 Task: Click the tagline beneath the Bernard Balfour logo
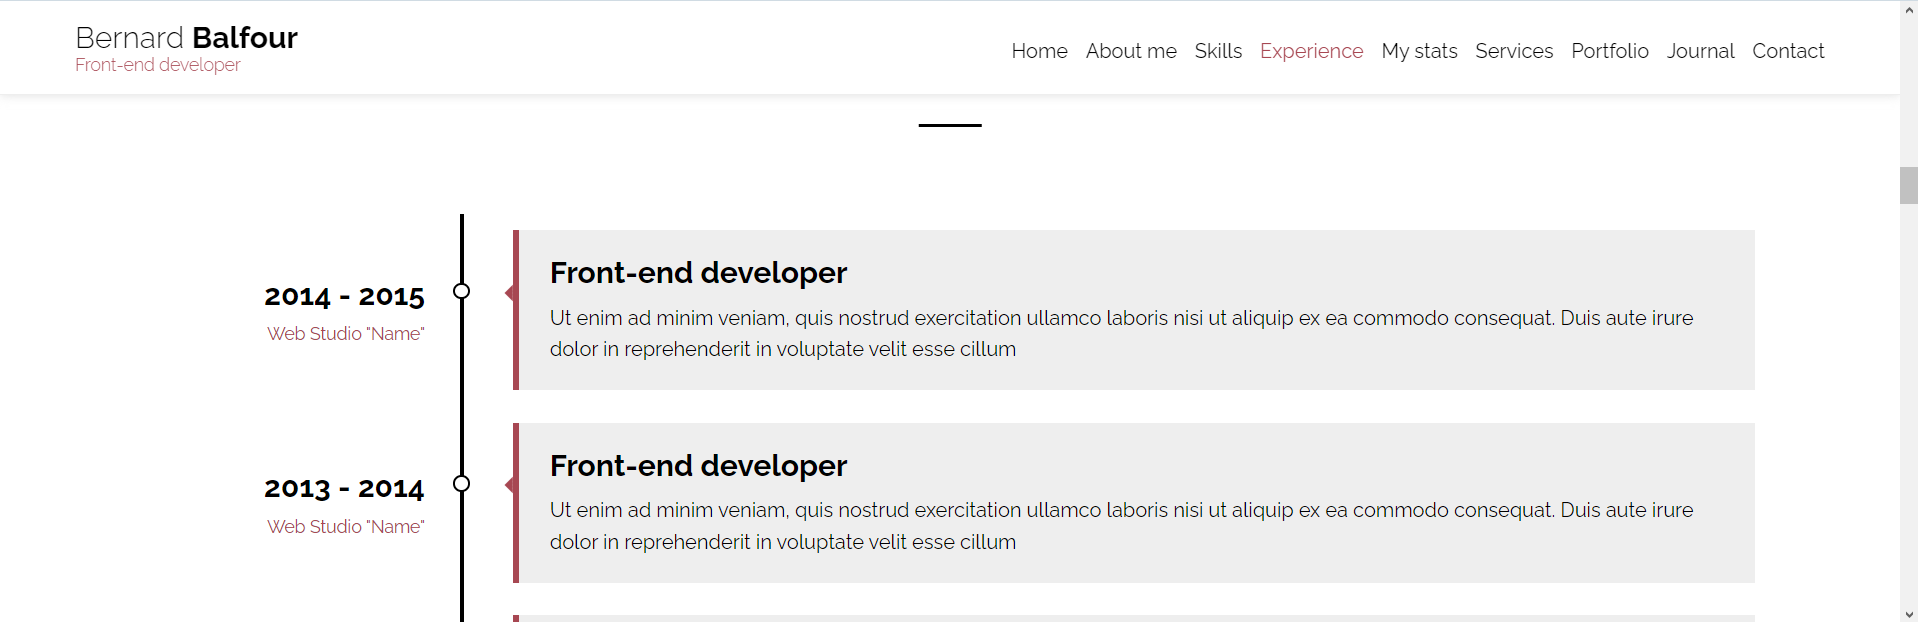[x=158, y=65]
